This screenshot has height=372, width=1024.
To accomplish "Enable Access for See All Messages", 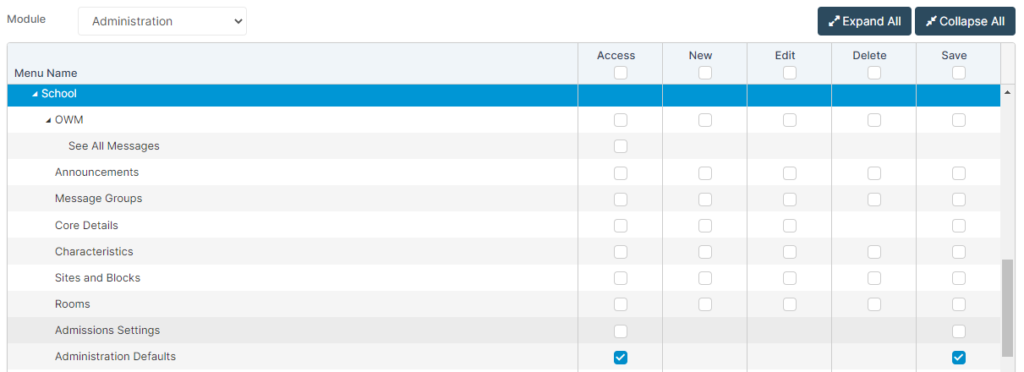I will pyautogui.click(x=620, y=146).
